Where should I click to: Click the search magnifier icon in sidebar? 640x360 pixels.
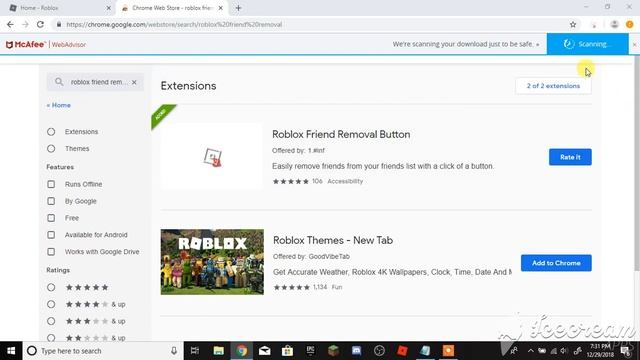point(59,82)
